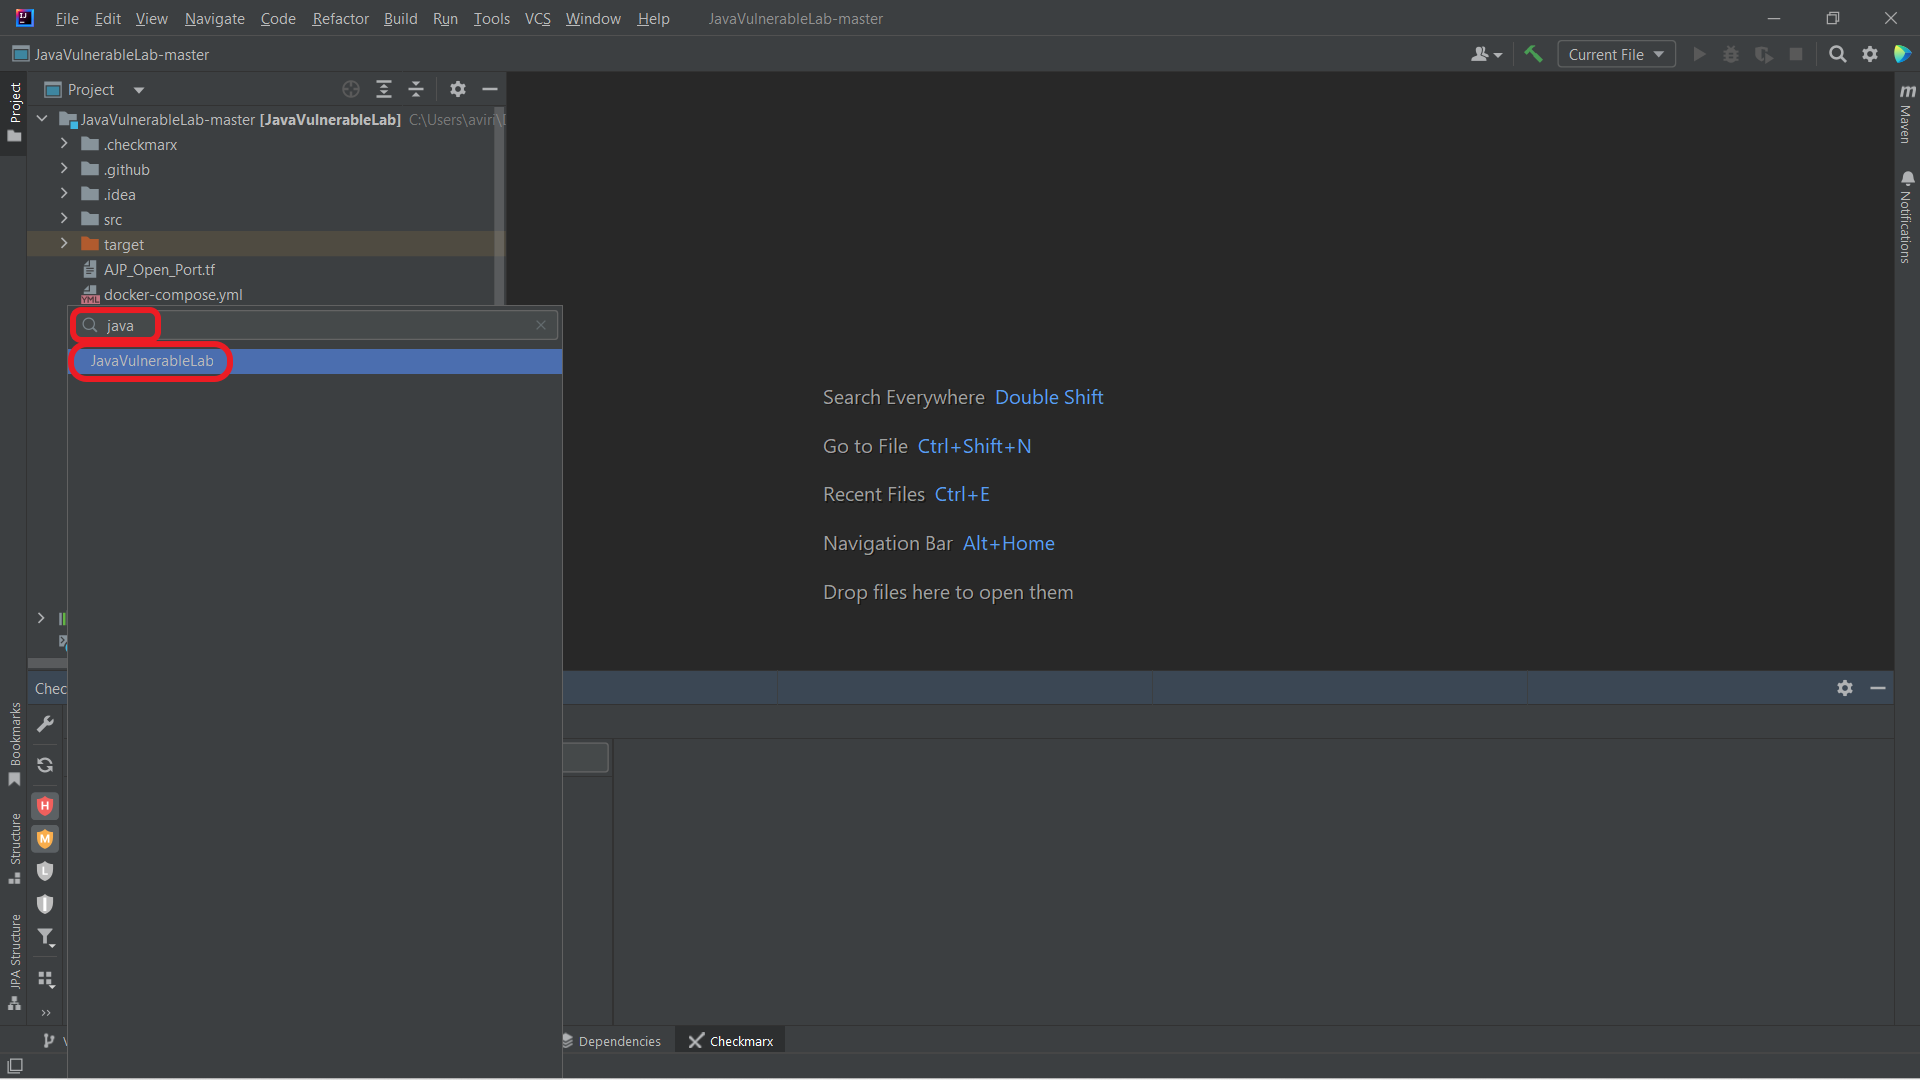Open the Notifications side panel
Viewport: 1920px width, 1080px height.
coord(1906,217)
